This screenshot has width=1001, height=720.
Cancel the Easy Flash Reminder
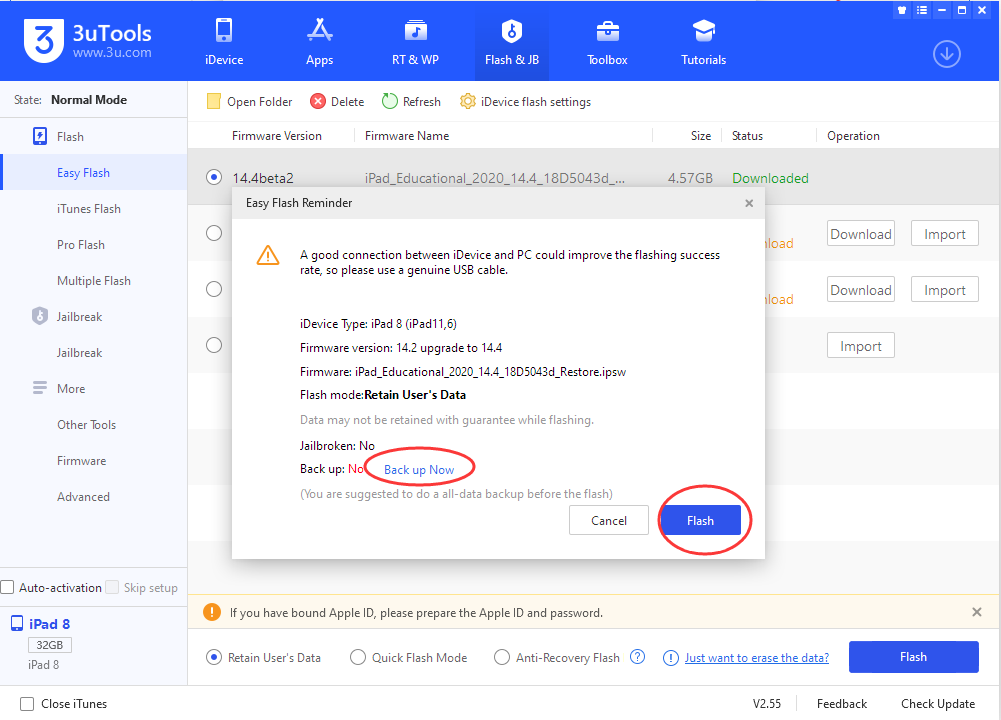click(x=608, y=520)
